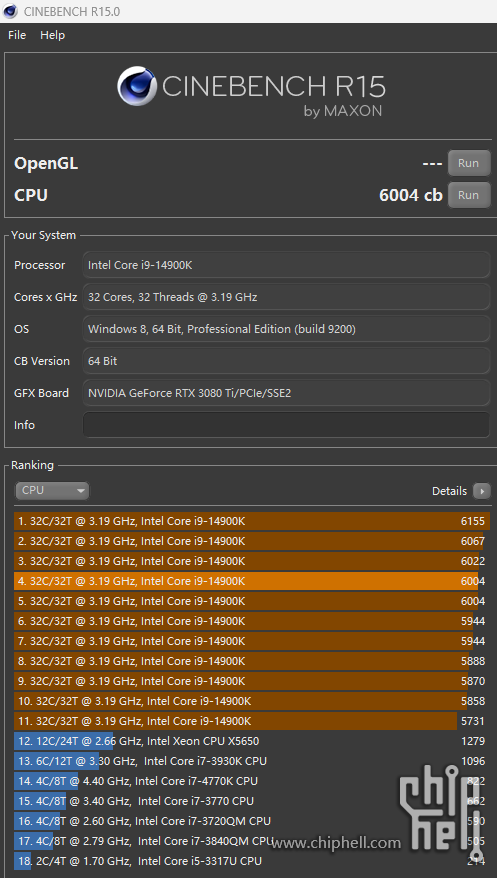Select the GFX Board RTX 3080 Ti field
Screen dimensions: 497x878
pyautogui.click(x=286, y=393)
